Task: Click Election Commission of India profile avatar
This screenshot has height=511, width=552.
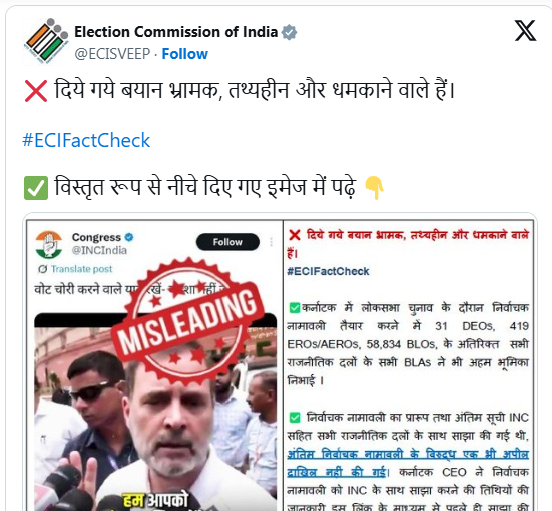Action: click(x=46, y=42)
